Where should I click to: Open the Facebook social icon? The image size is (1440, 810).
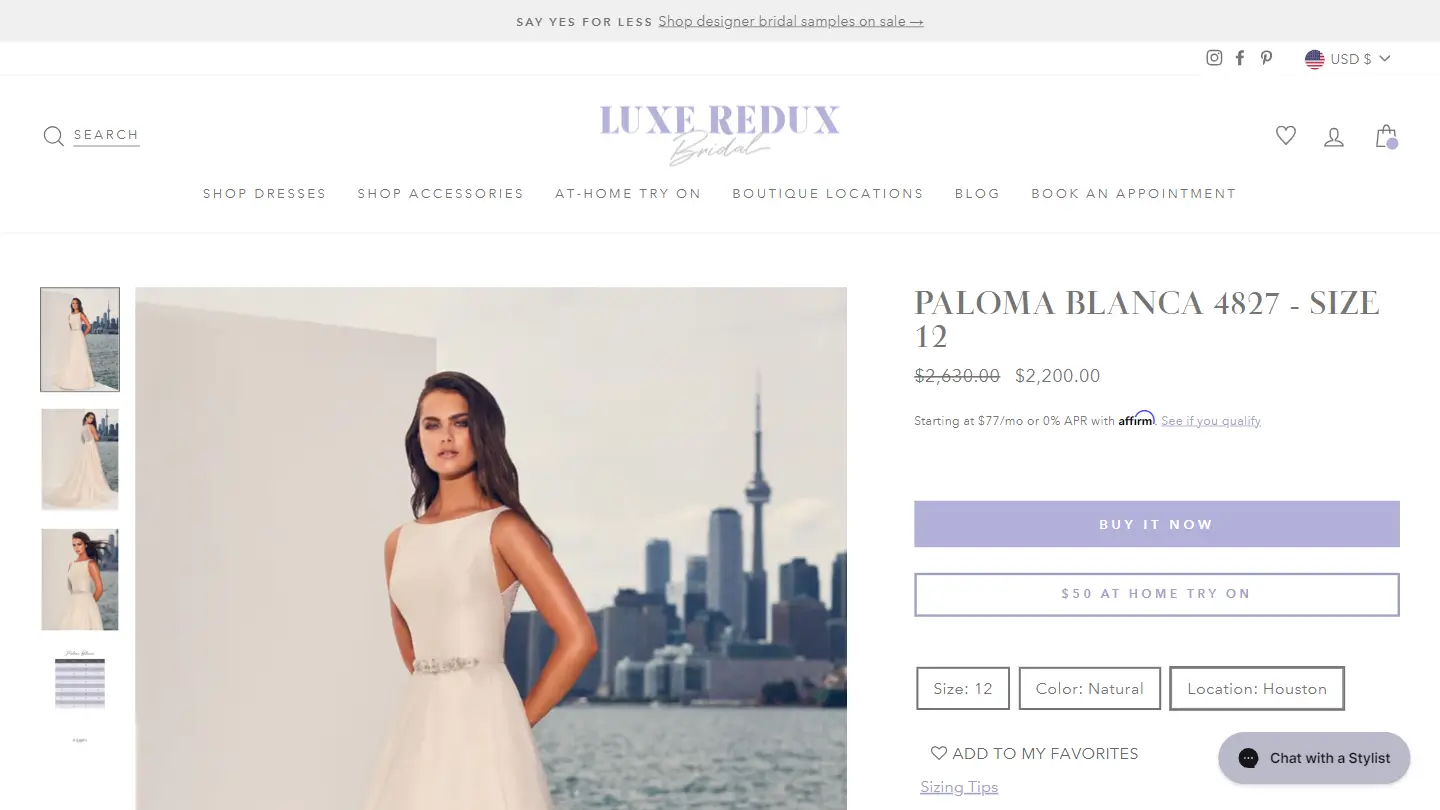click(x=1240, y=58)
